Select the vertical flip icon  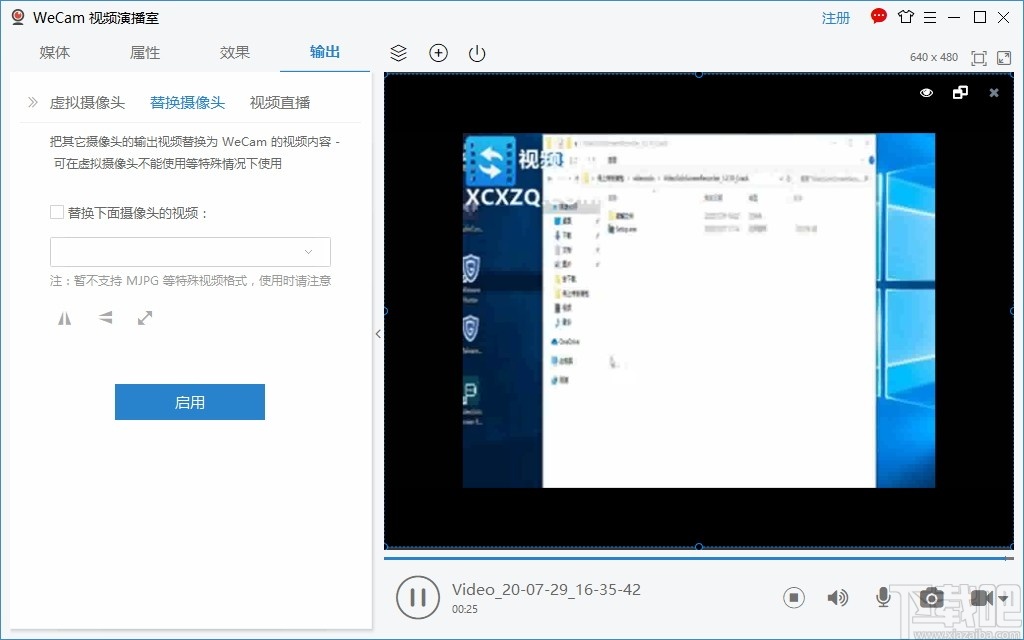105,317
